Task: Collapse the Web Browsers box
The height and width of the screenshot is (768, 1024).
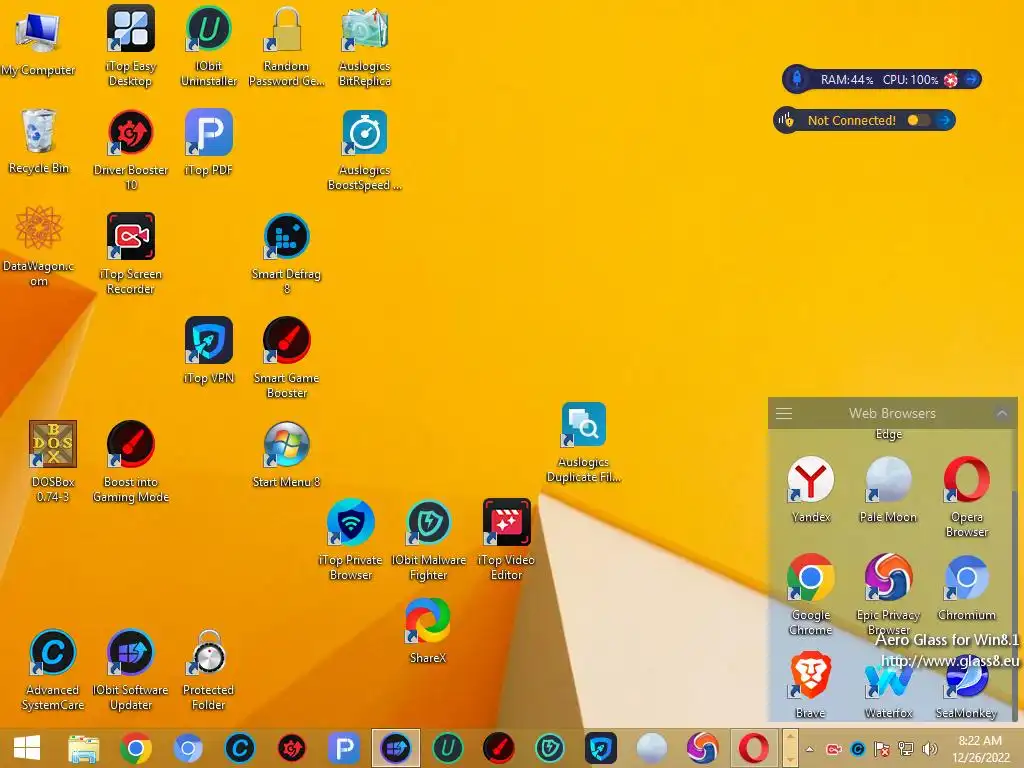Action: click(x=1002, y=413)
